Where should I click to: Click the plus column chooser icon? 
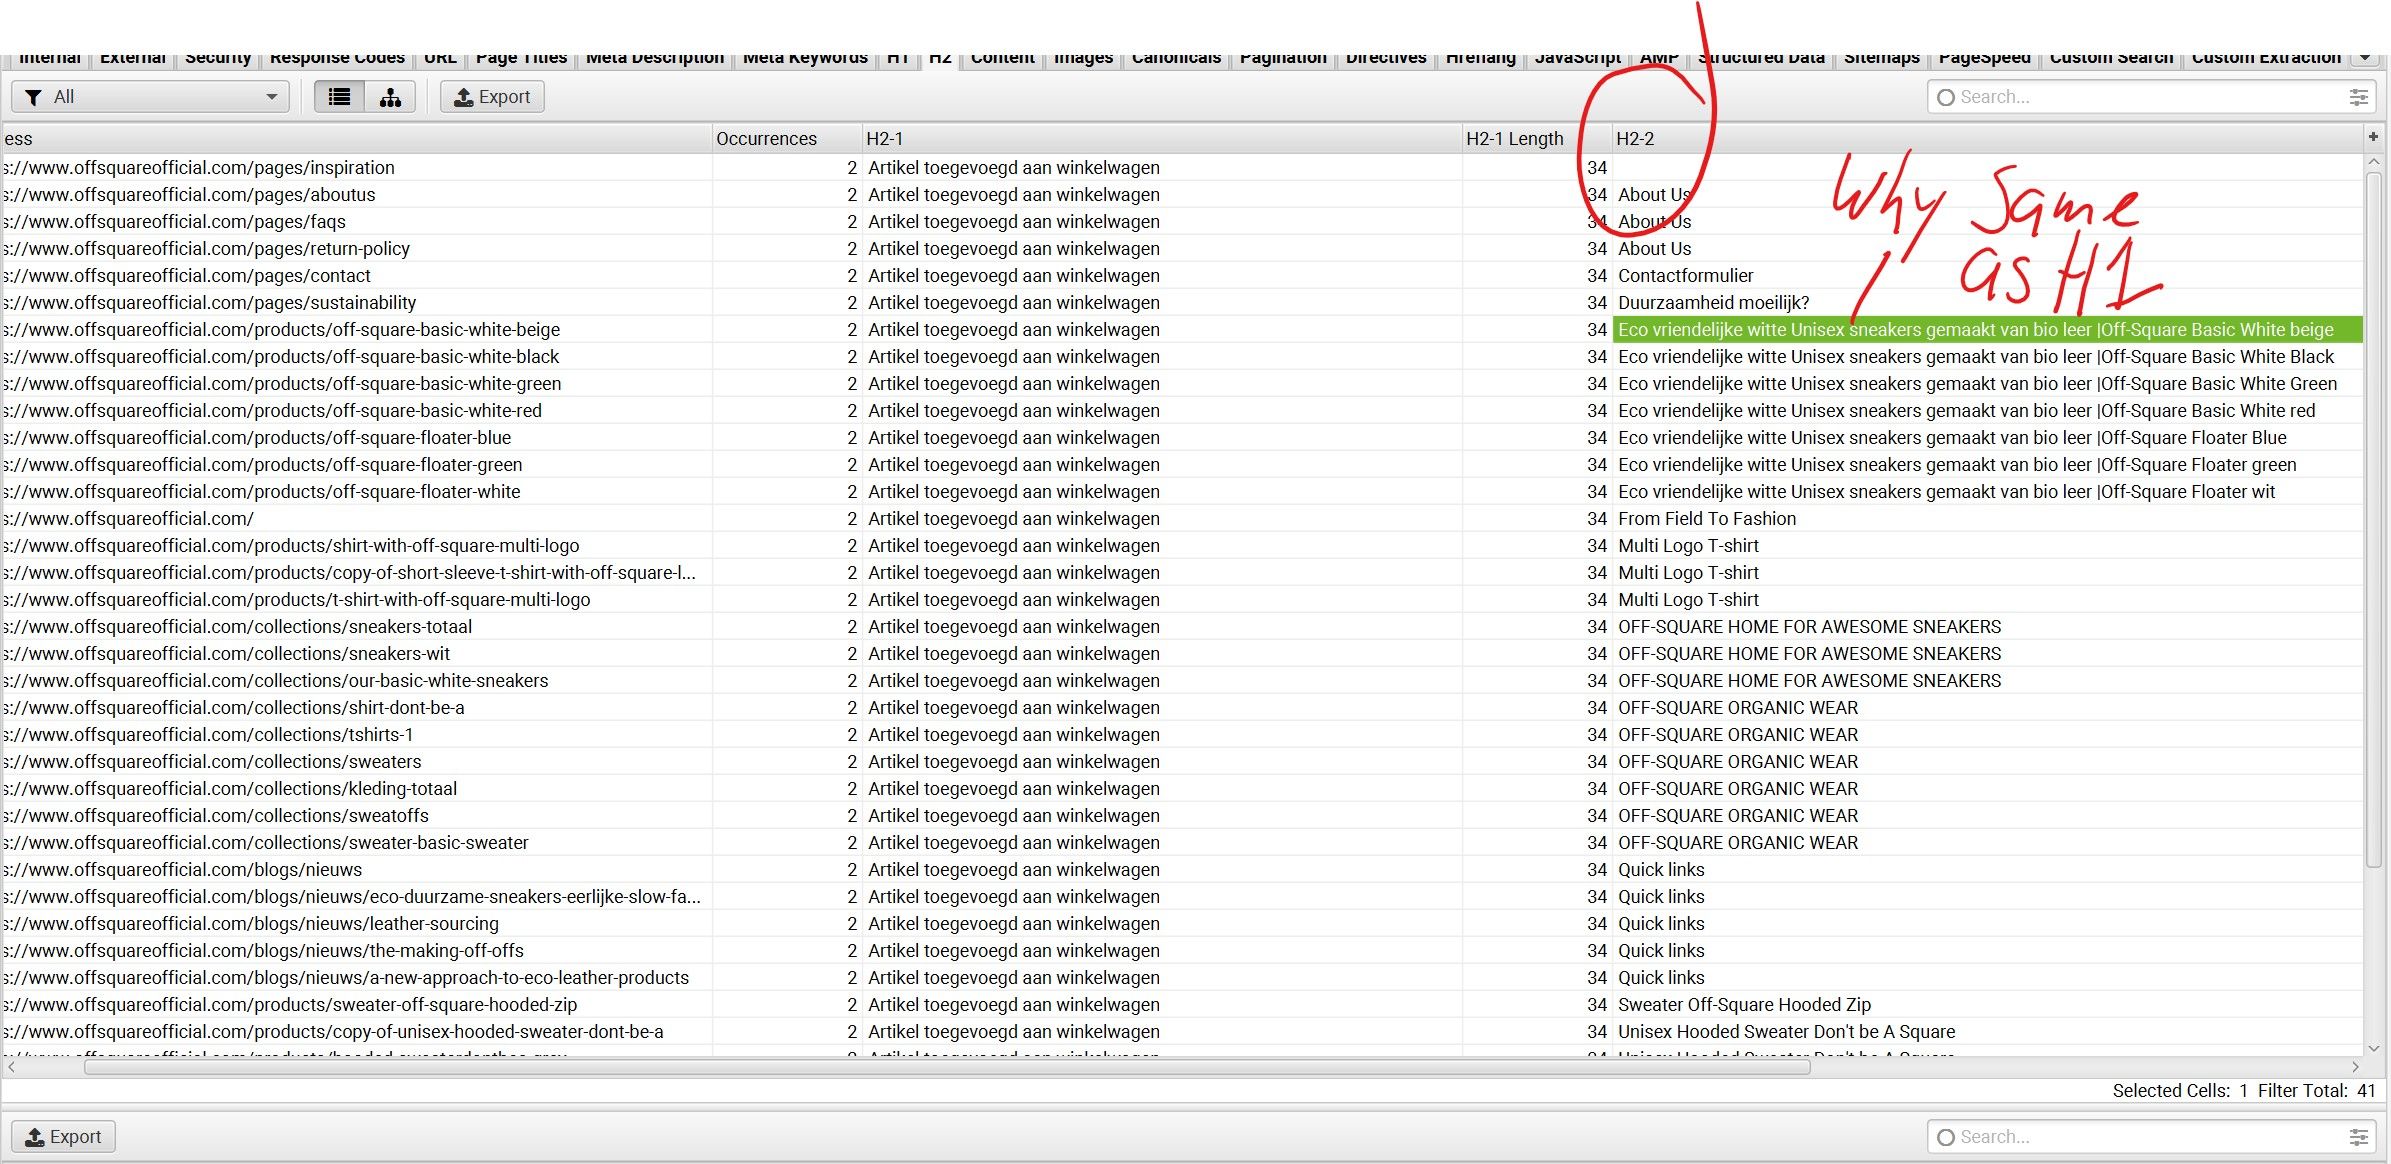2372,137
